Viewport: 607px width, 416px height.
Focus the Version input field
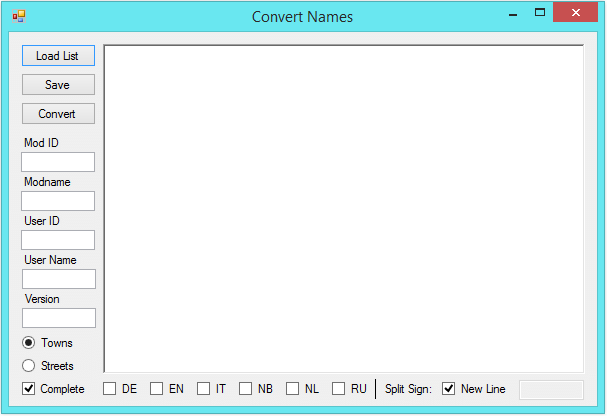click(x=59, y=318)
